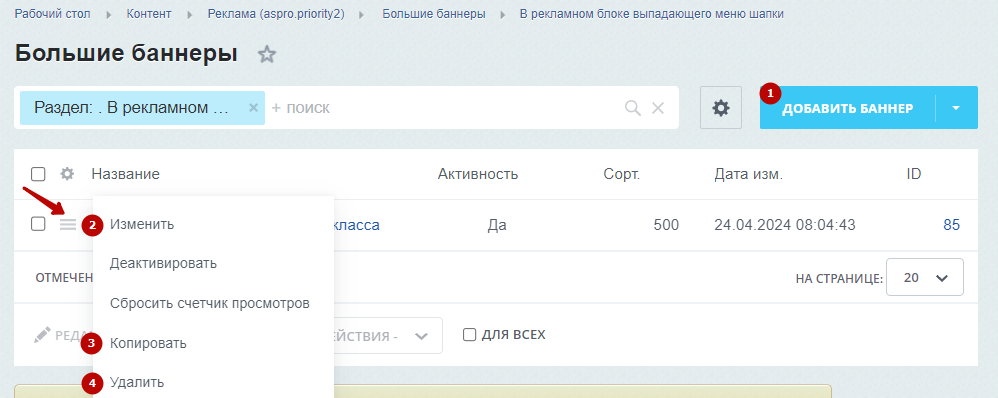This screenshot has height=398, width=998.
Task: Go to 'Рабочий стол' breadcrumb
Action: tap(53, 13)
